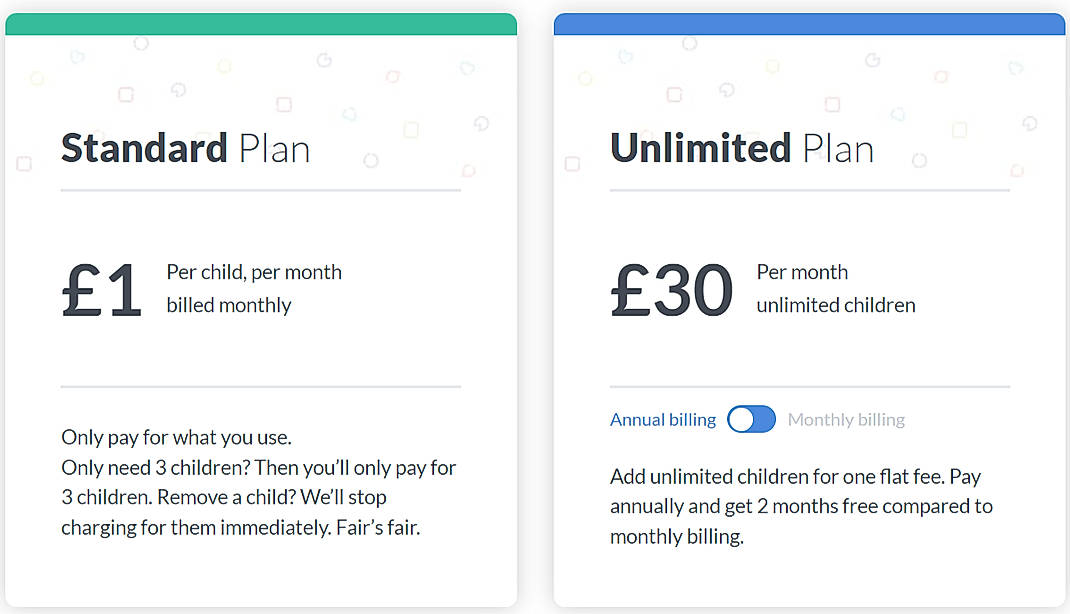1070x614 pixels.
Task: Select the £30 per month price
Action: click(x=671, y=290)
